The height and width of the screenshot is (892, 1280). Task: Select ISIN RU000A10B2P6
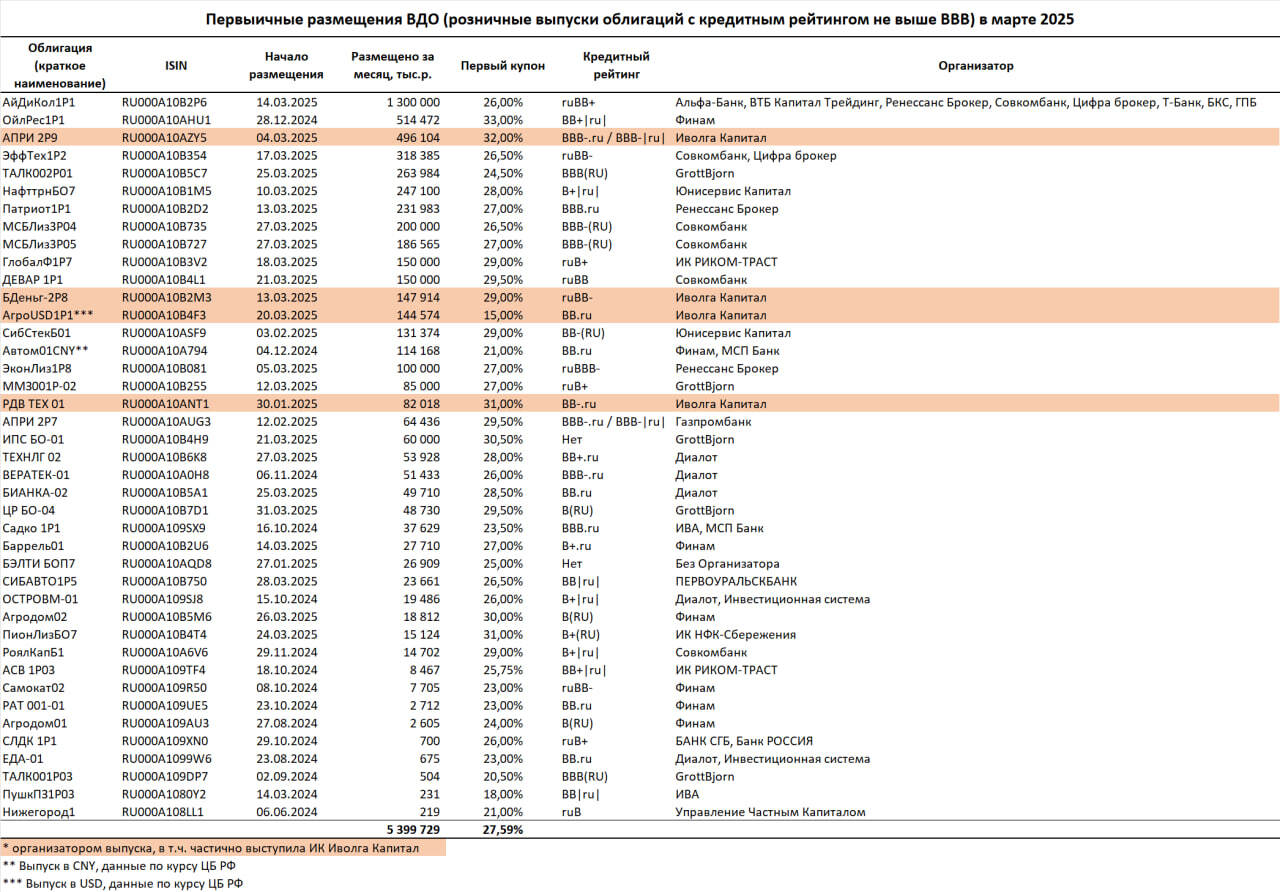point(165,102)
